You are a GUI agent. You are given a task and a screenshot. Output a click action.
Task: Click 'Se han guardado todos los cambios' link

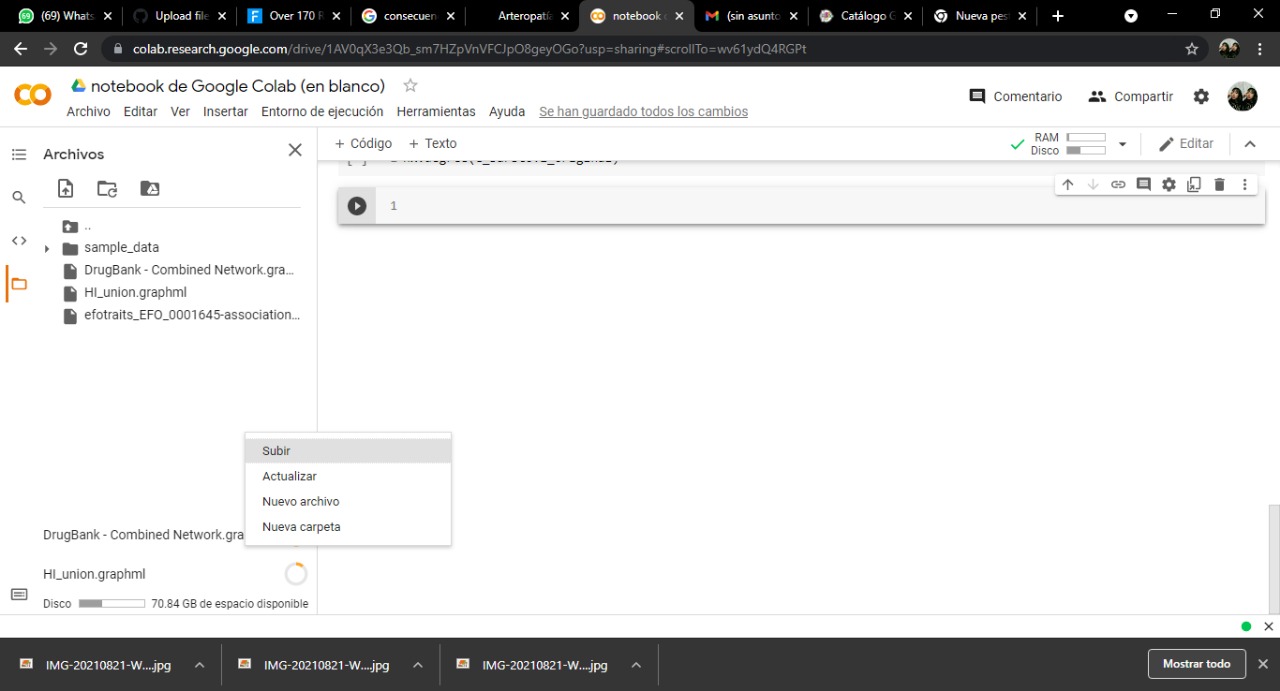(x=643, y=112)
